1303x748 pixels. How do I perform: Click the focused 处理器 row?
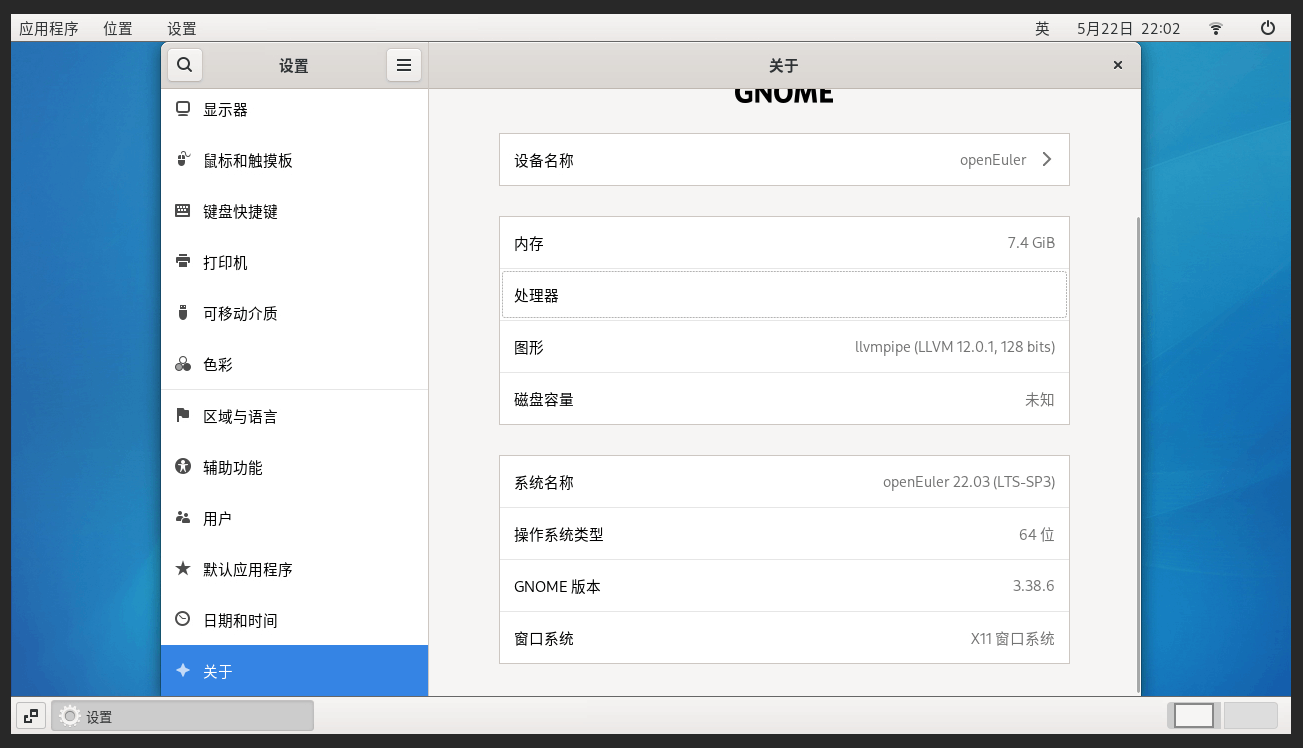tap(784, 295)
